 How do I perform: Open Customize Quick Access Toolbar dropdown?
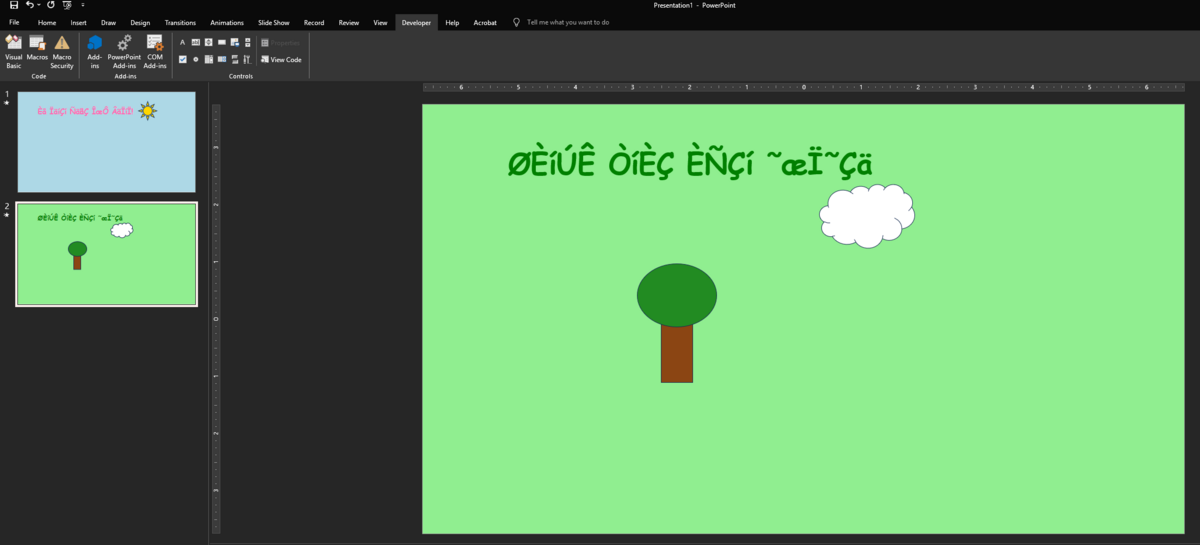83,5
